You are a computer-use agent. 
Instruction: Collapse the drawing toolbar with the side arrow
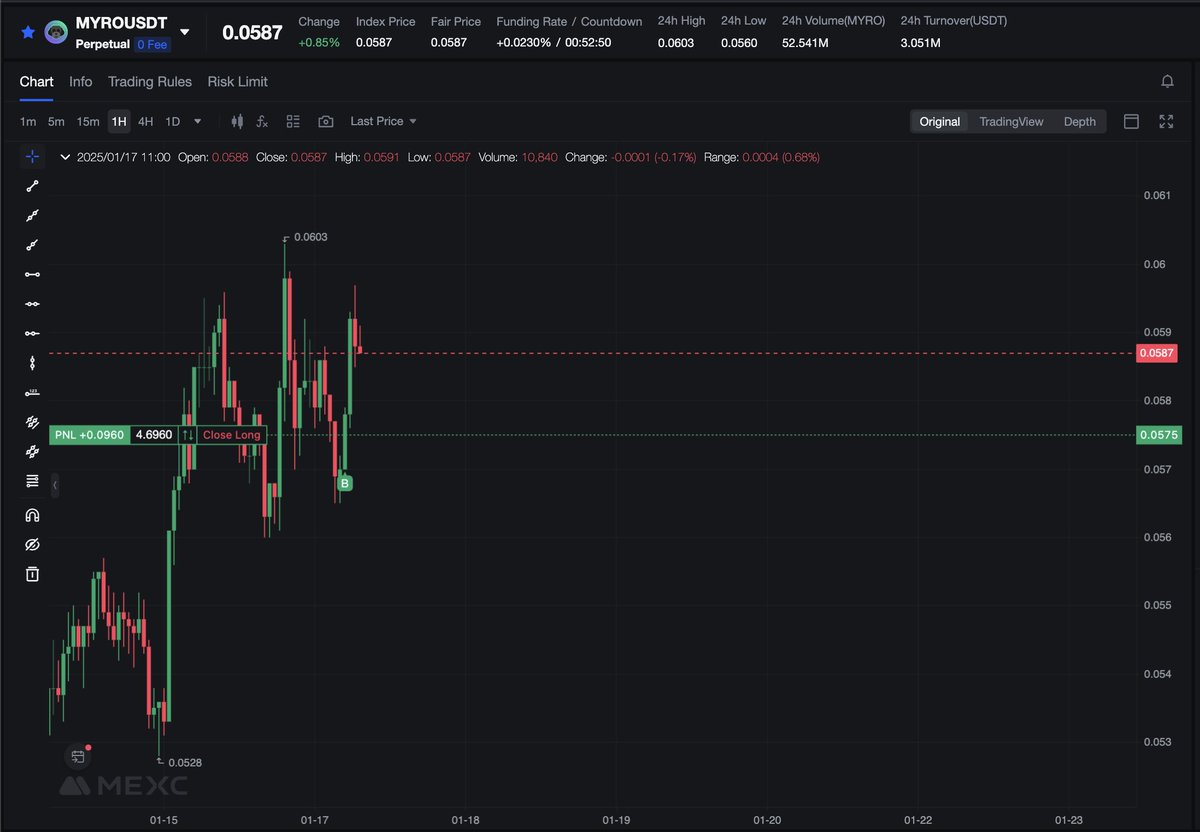pos(55,485)
